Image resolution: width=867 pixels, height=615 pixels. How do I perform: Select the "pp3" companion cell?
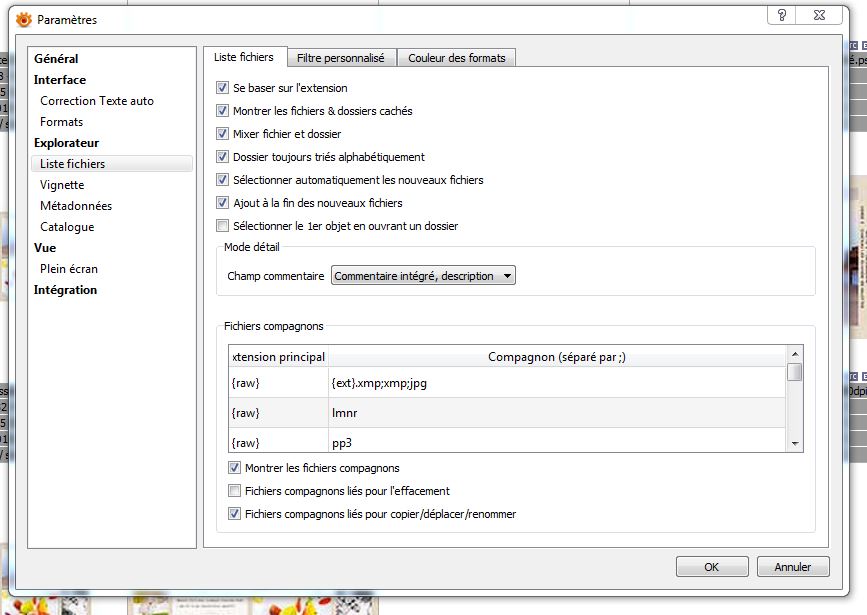557,441
